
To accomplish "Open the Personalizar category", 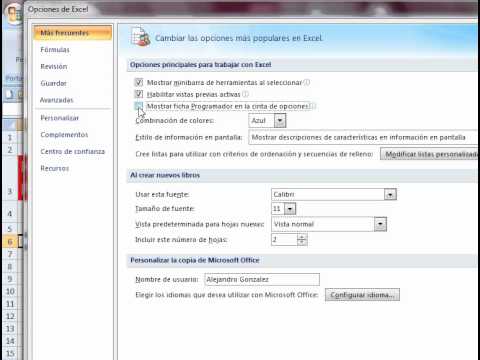I will tap(59, 118).
